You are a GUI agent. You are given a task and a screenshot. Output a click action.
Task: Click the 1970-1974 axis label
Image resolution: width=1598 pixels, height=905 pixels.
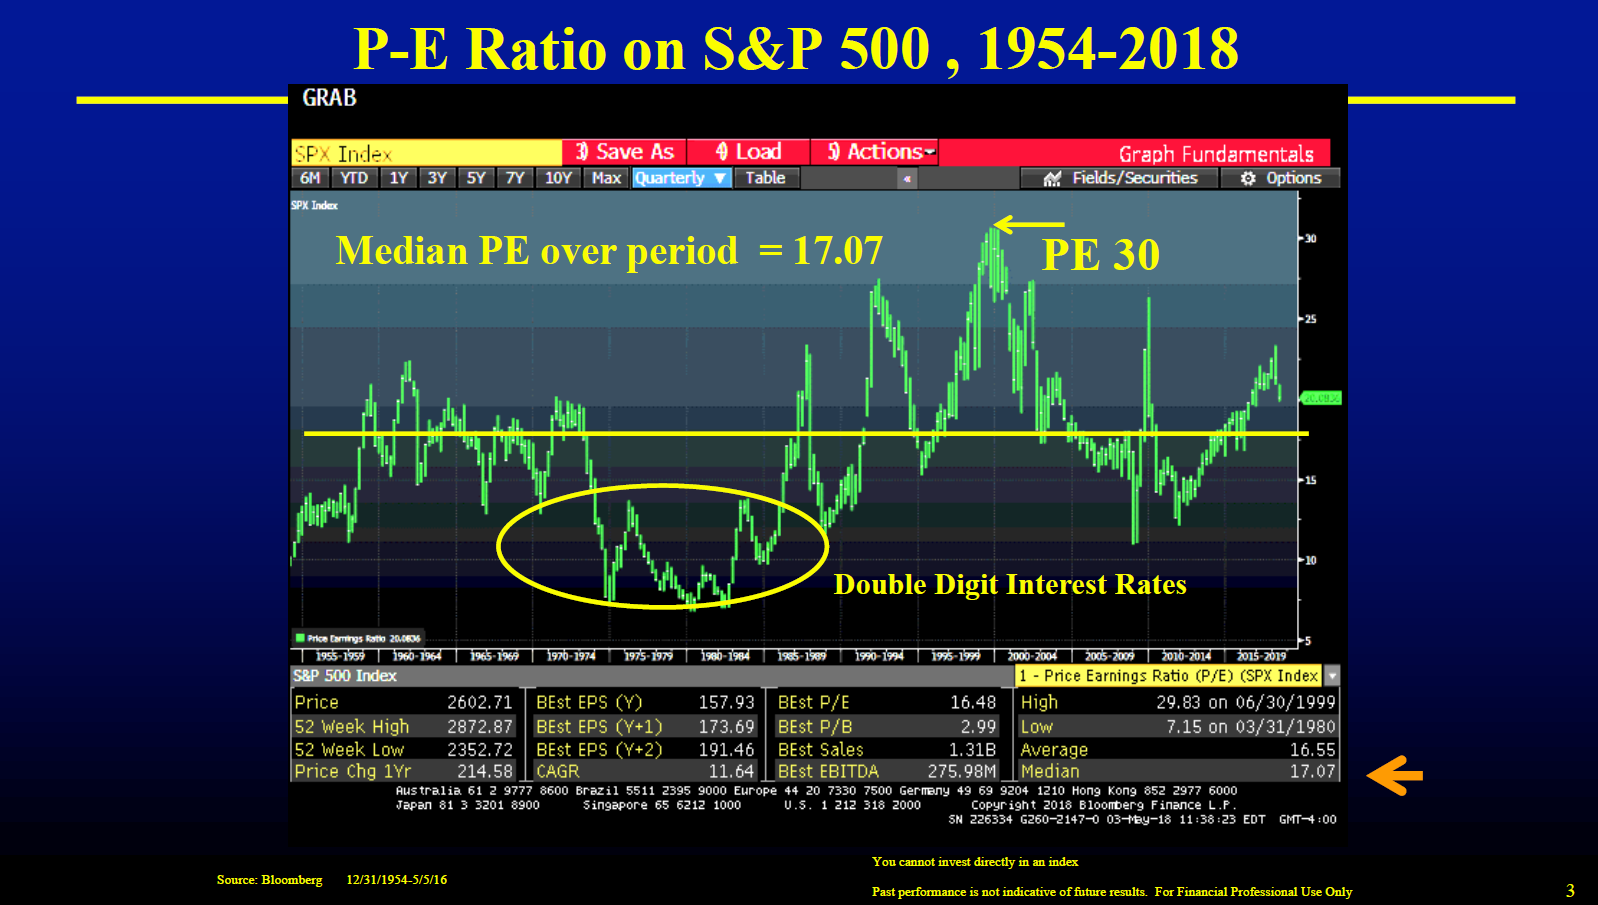click(x=571, y=656)
